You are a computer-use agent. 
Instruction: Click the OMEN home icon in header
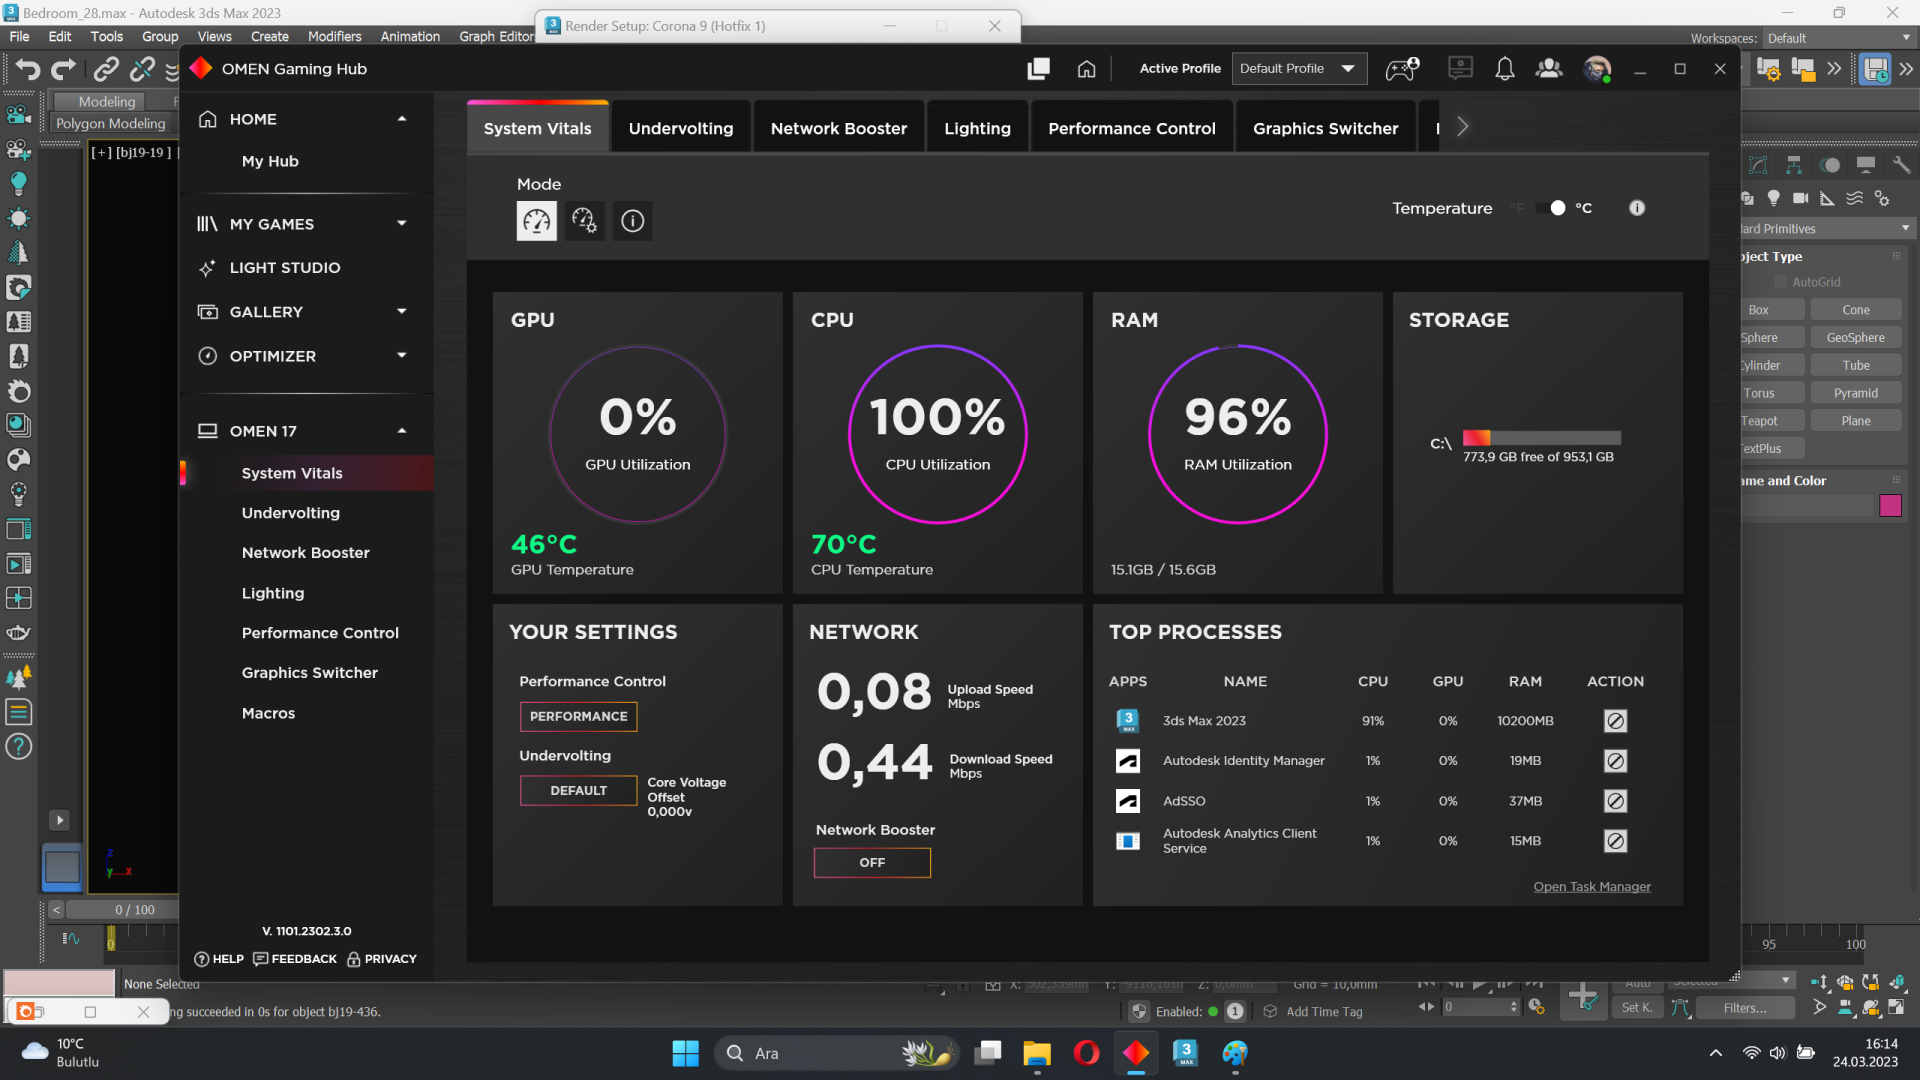(x=1086, y=69)
